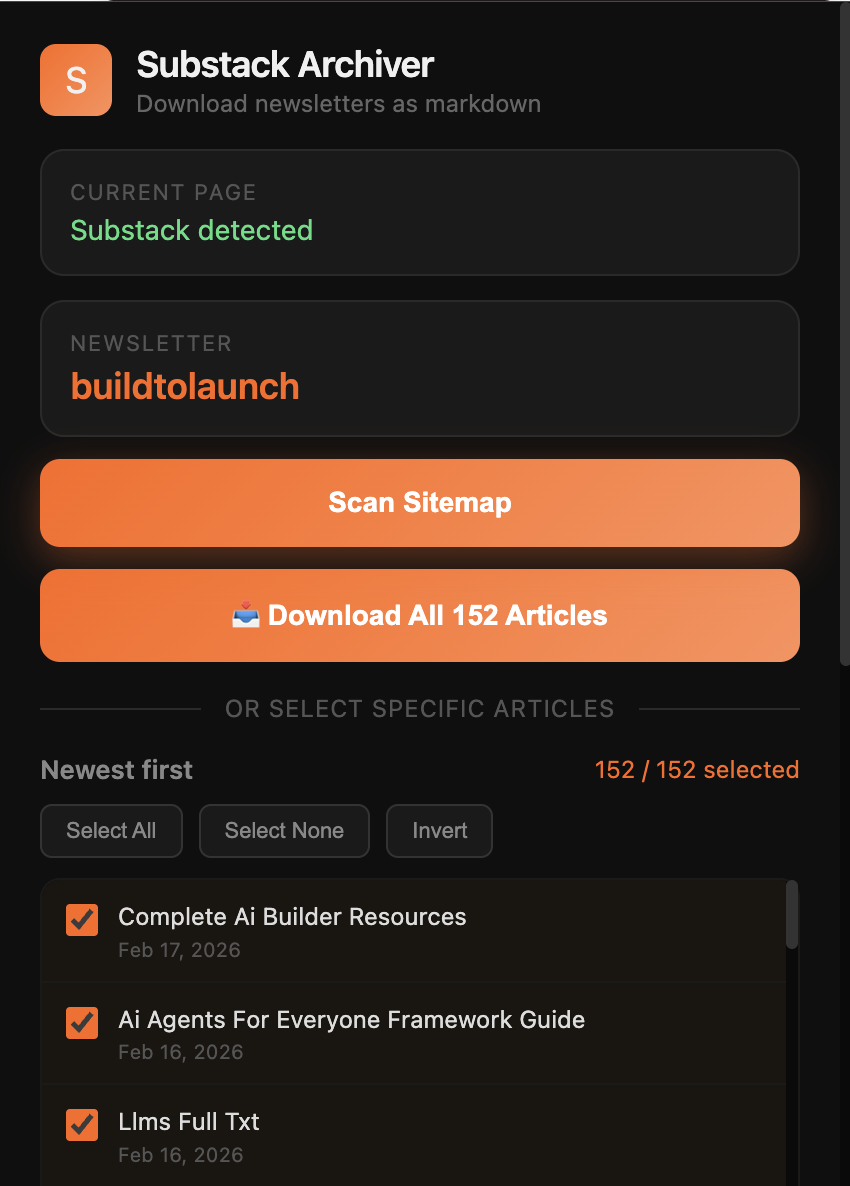Click the inbox tray download icon
The image size is (850, 1186).
tap(246, 616)
